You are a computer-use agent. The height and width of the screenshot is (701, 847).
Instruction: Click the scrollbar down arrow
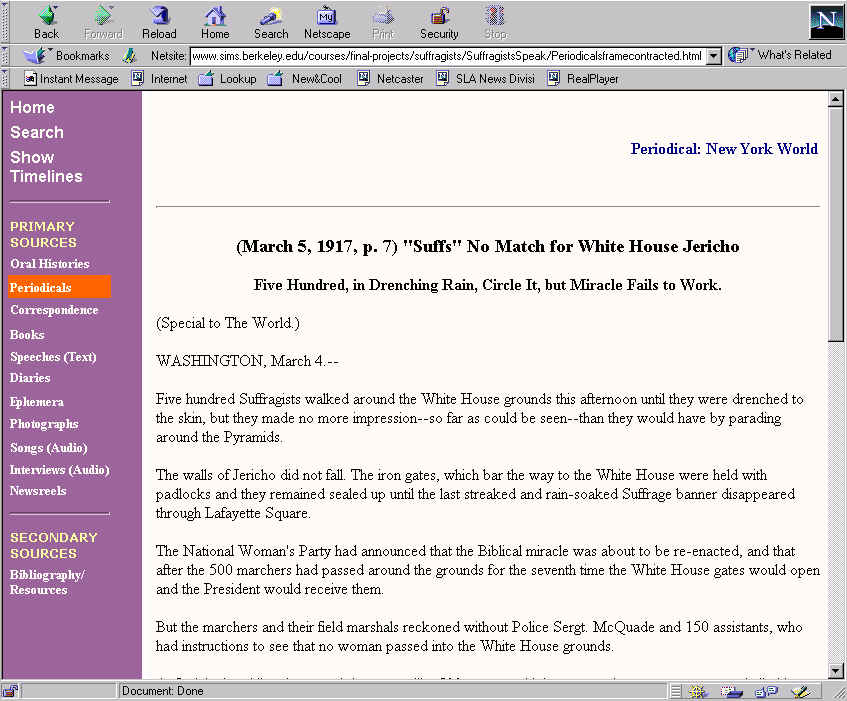(835, 671)
